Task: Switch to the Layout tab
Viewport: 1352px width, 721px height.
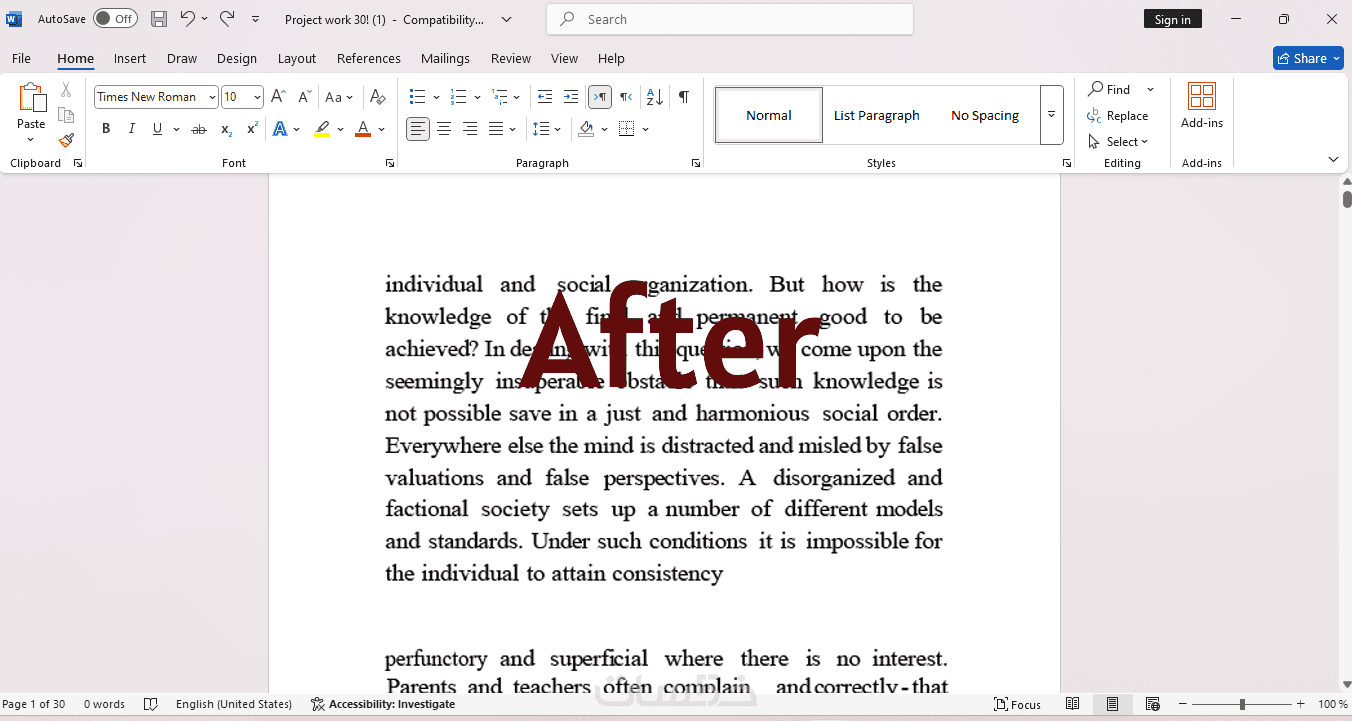Action: 297,59
